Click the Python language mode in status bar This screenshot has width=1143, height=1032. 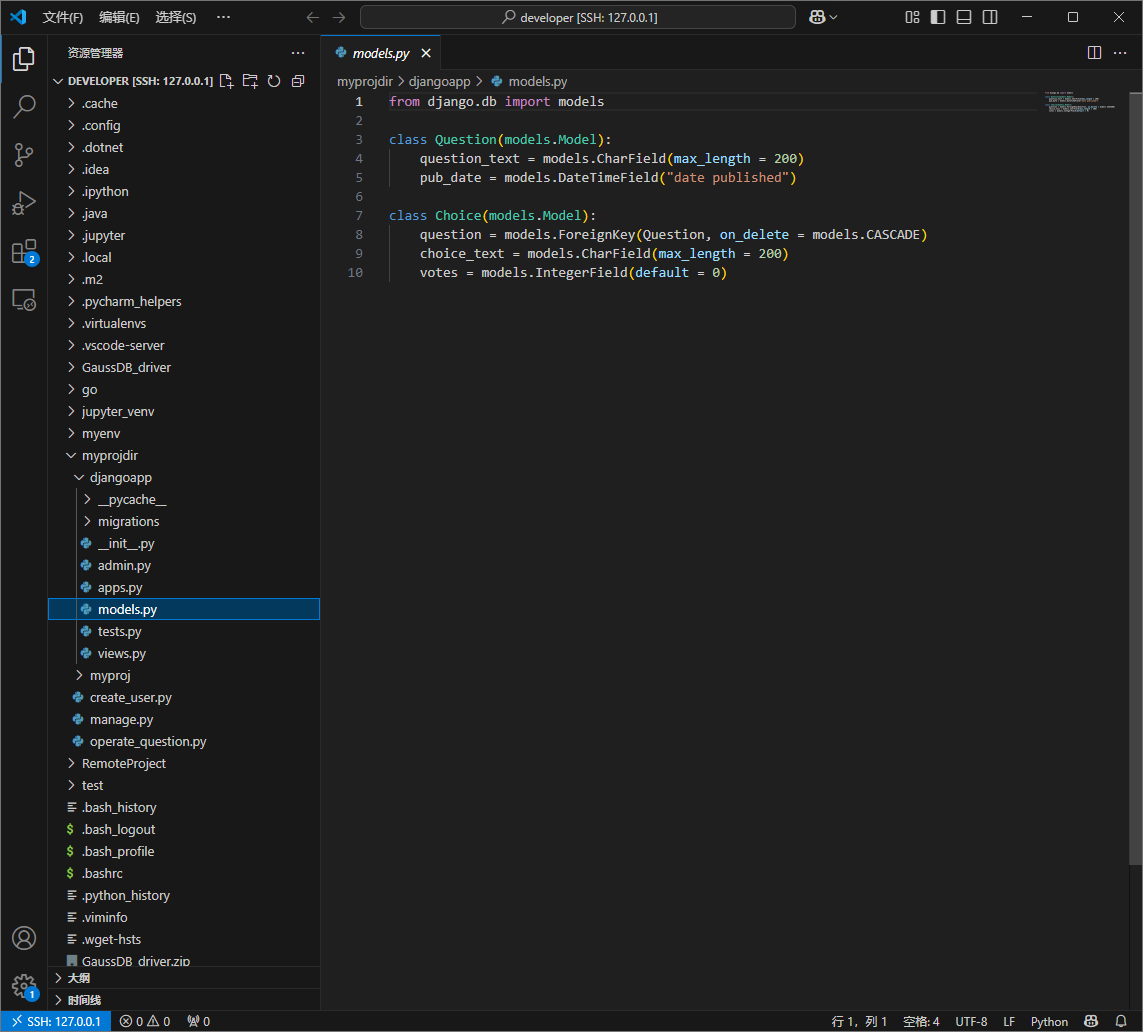click(1049, 1021)
